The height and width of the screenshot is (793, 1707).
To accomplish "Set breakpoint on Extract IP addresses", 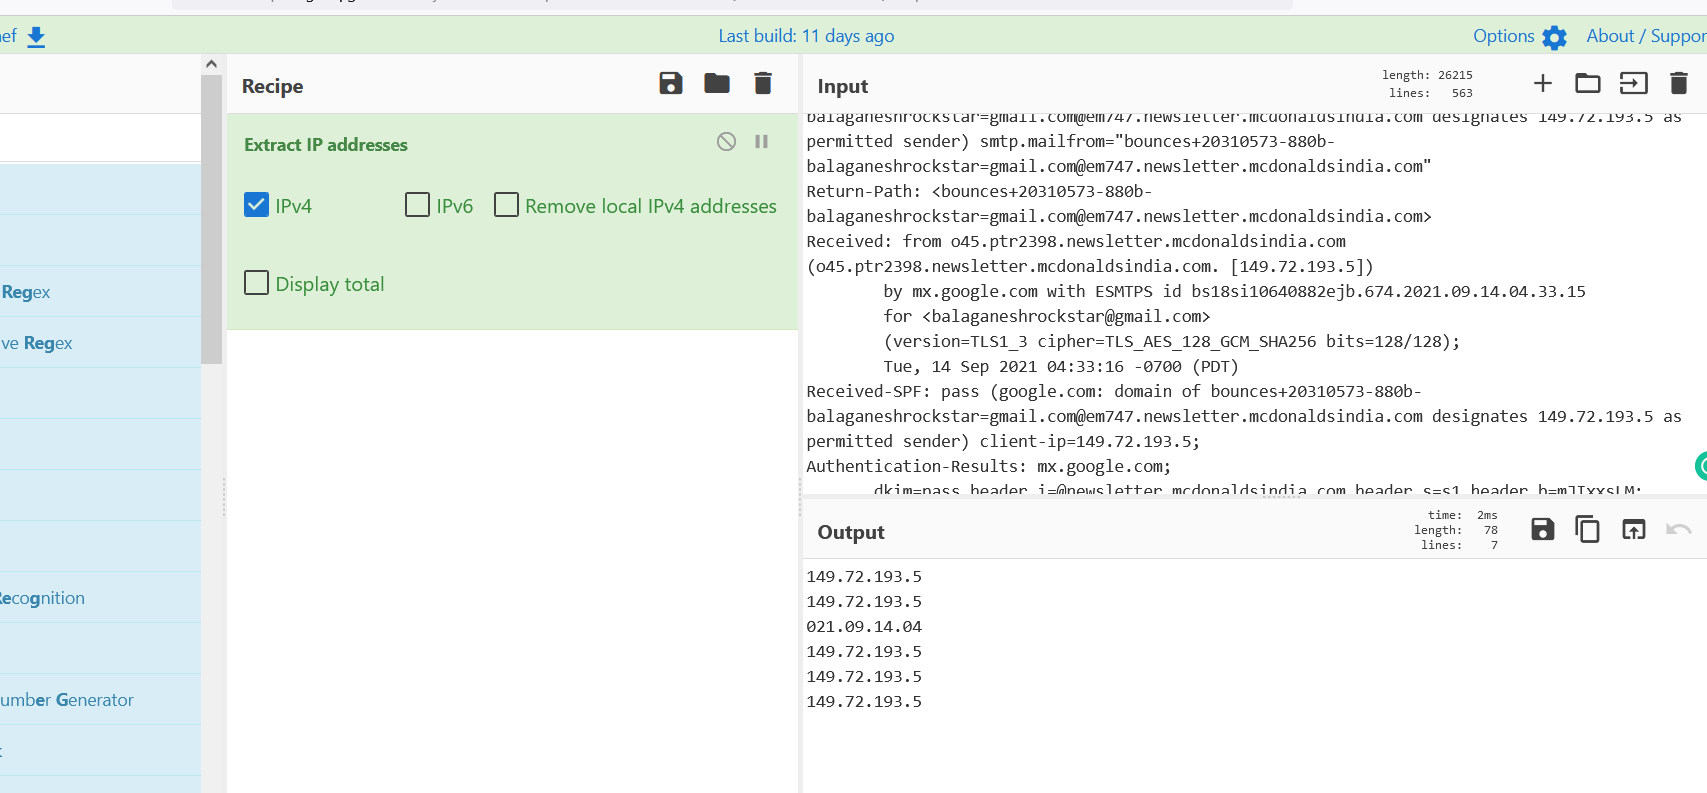I will pos(761,142).
